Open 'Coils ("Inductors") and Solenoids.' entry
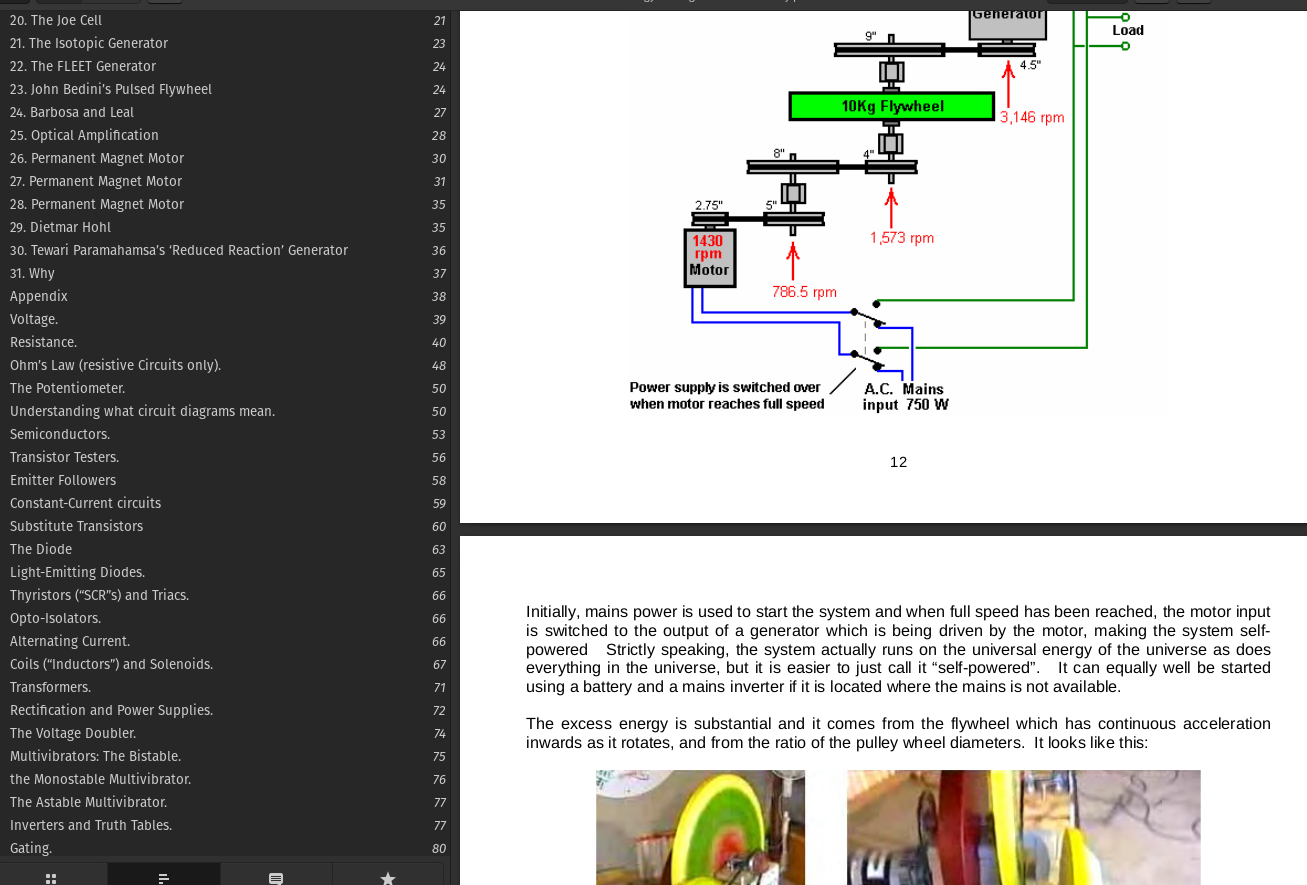Image resolution: width=1307 pixels, height=885 pixels. (x=111, y=664)
